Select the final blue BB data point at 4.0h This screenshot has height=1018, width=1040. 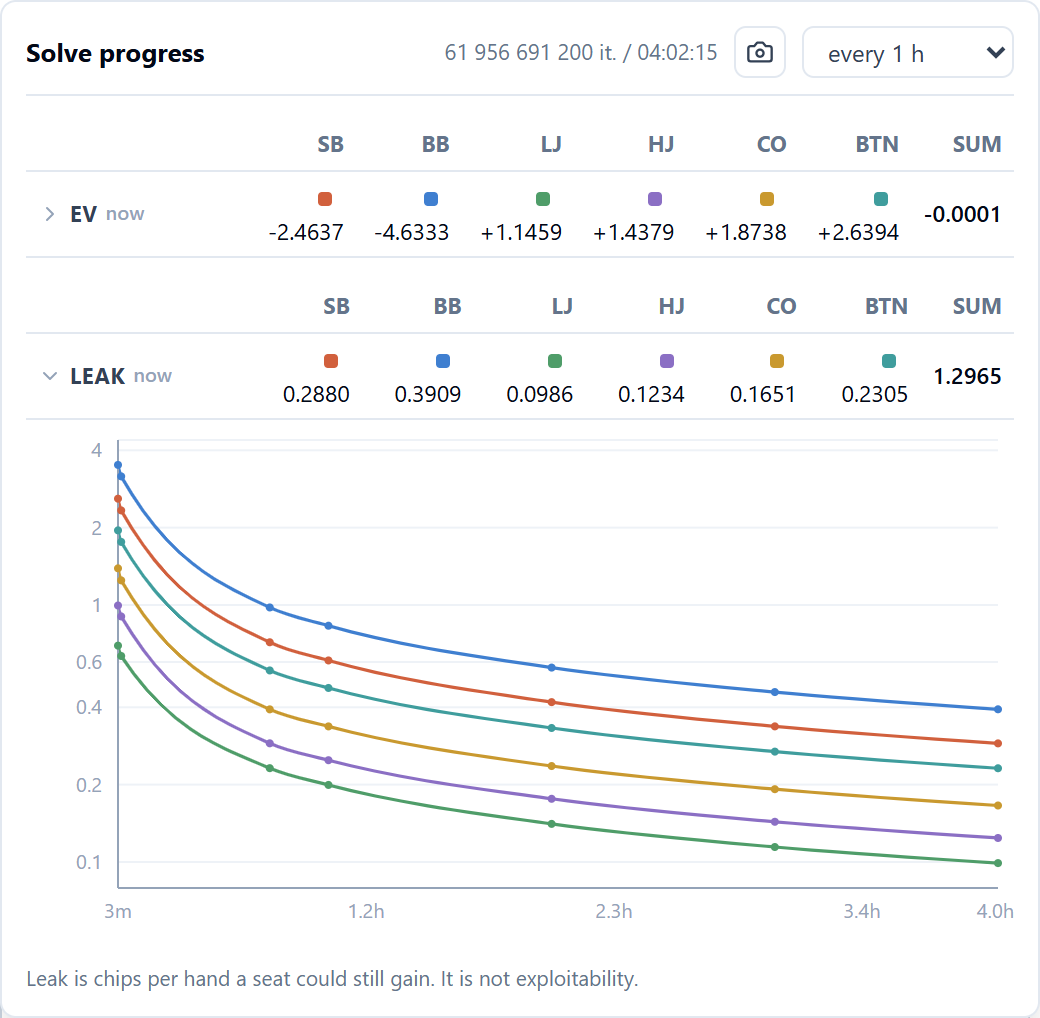[x=998, y=709]
